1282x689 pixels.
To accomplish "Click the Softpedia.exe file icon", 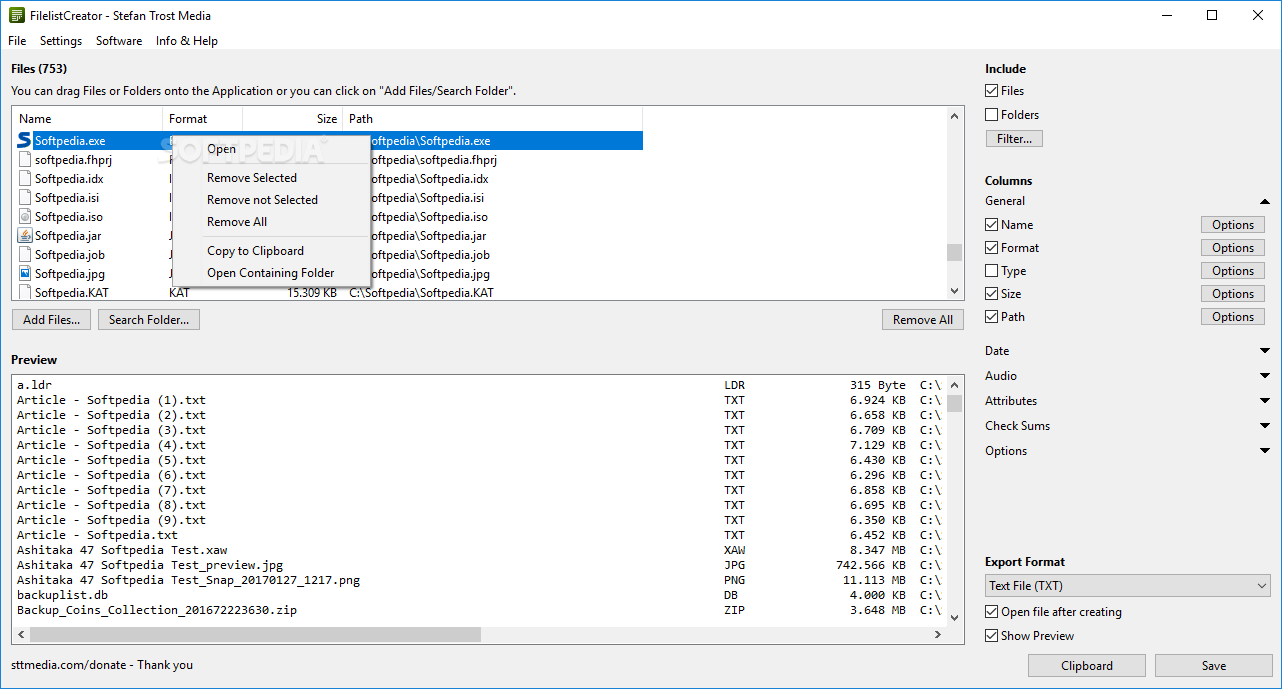I will click(x=24, y=141).
